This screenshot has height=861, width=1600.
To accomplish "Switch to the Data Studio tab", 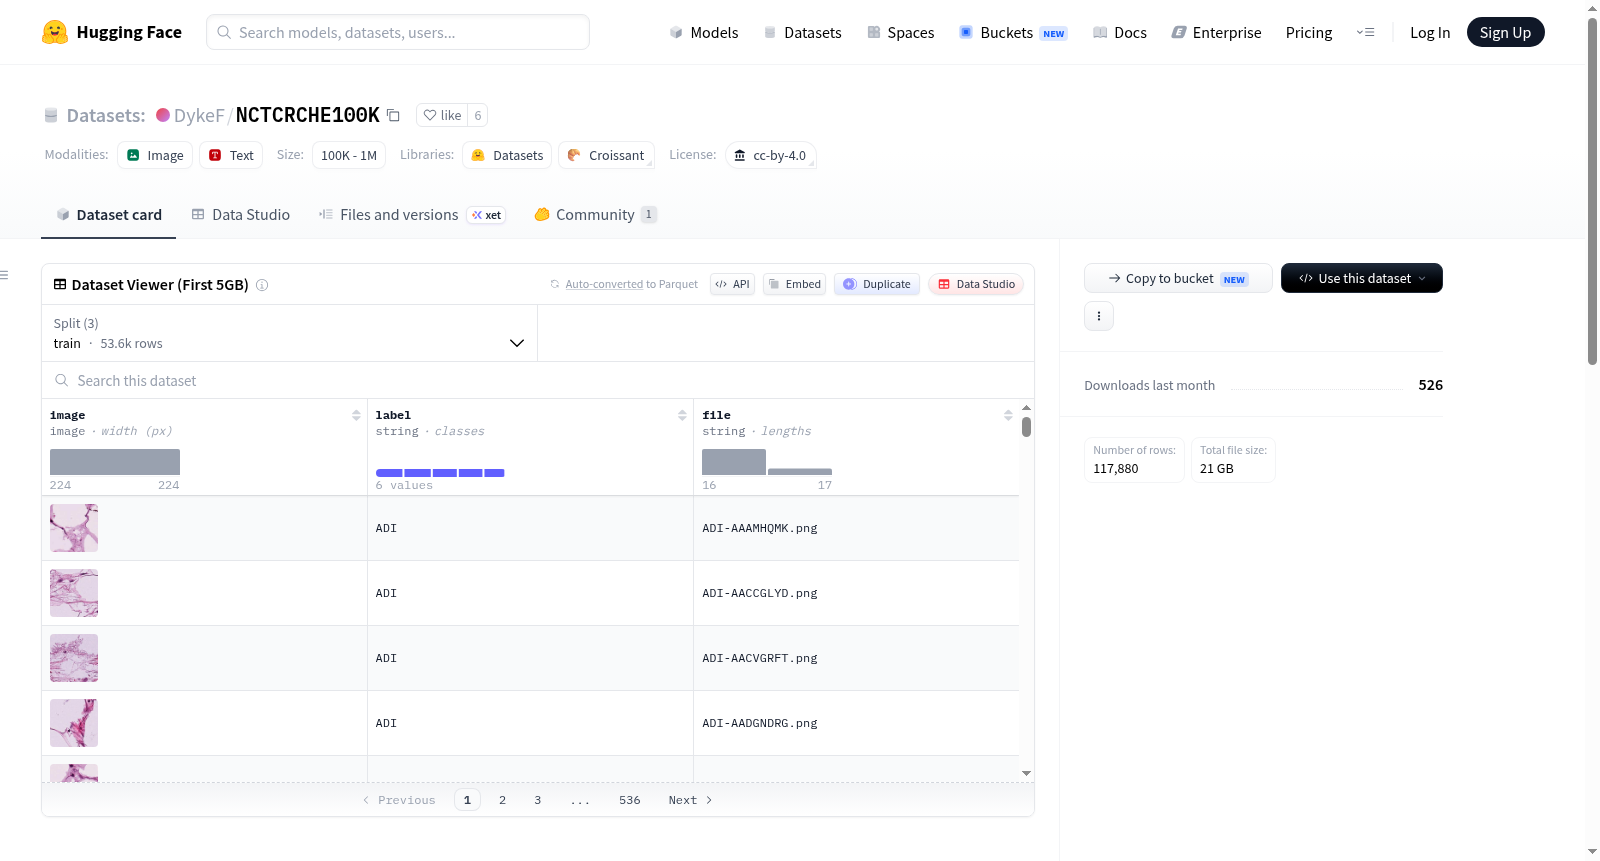I will [241, 214].
